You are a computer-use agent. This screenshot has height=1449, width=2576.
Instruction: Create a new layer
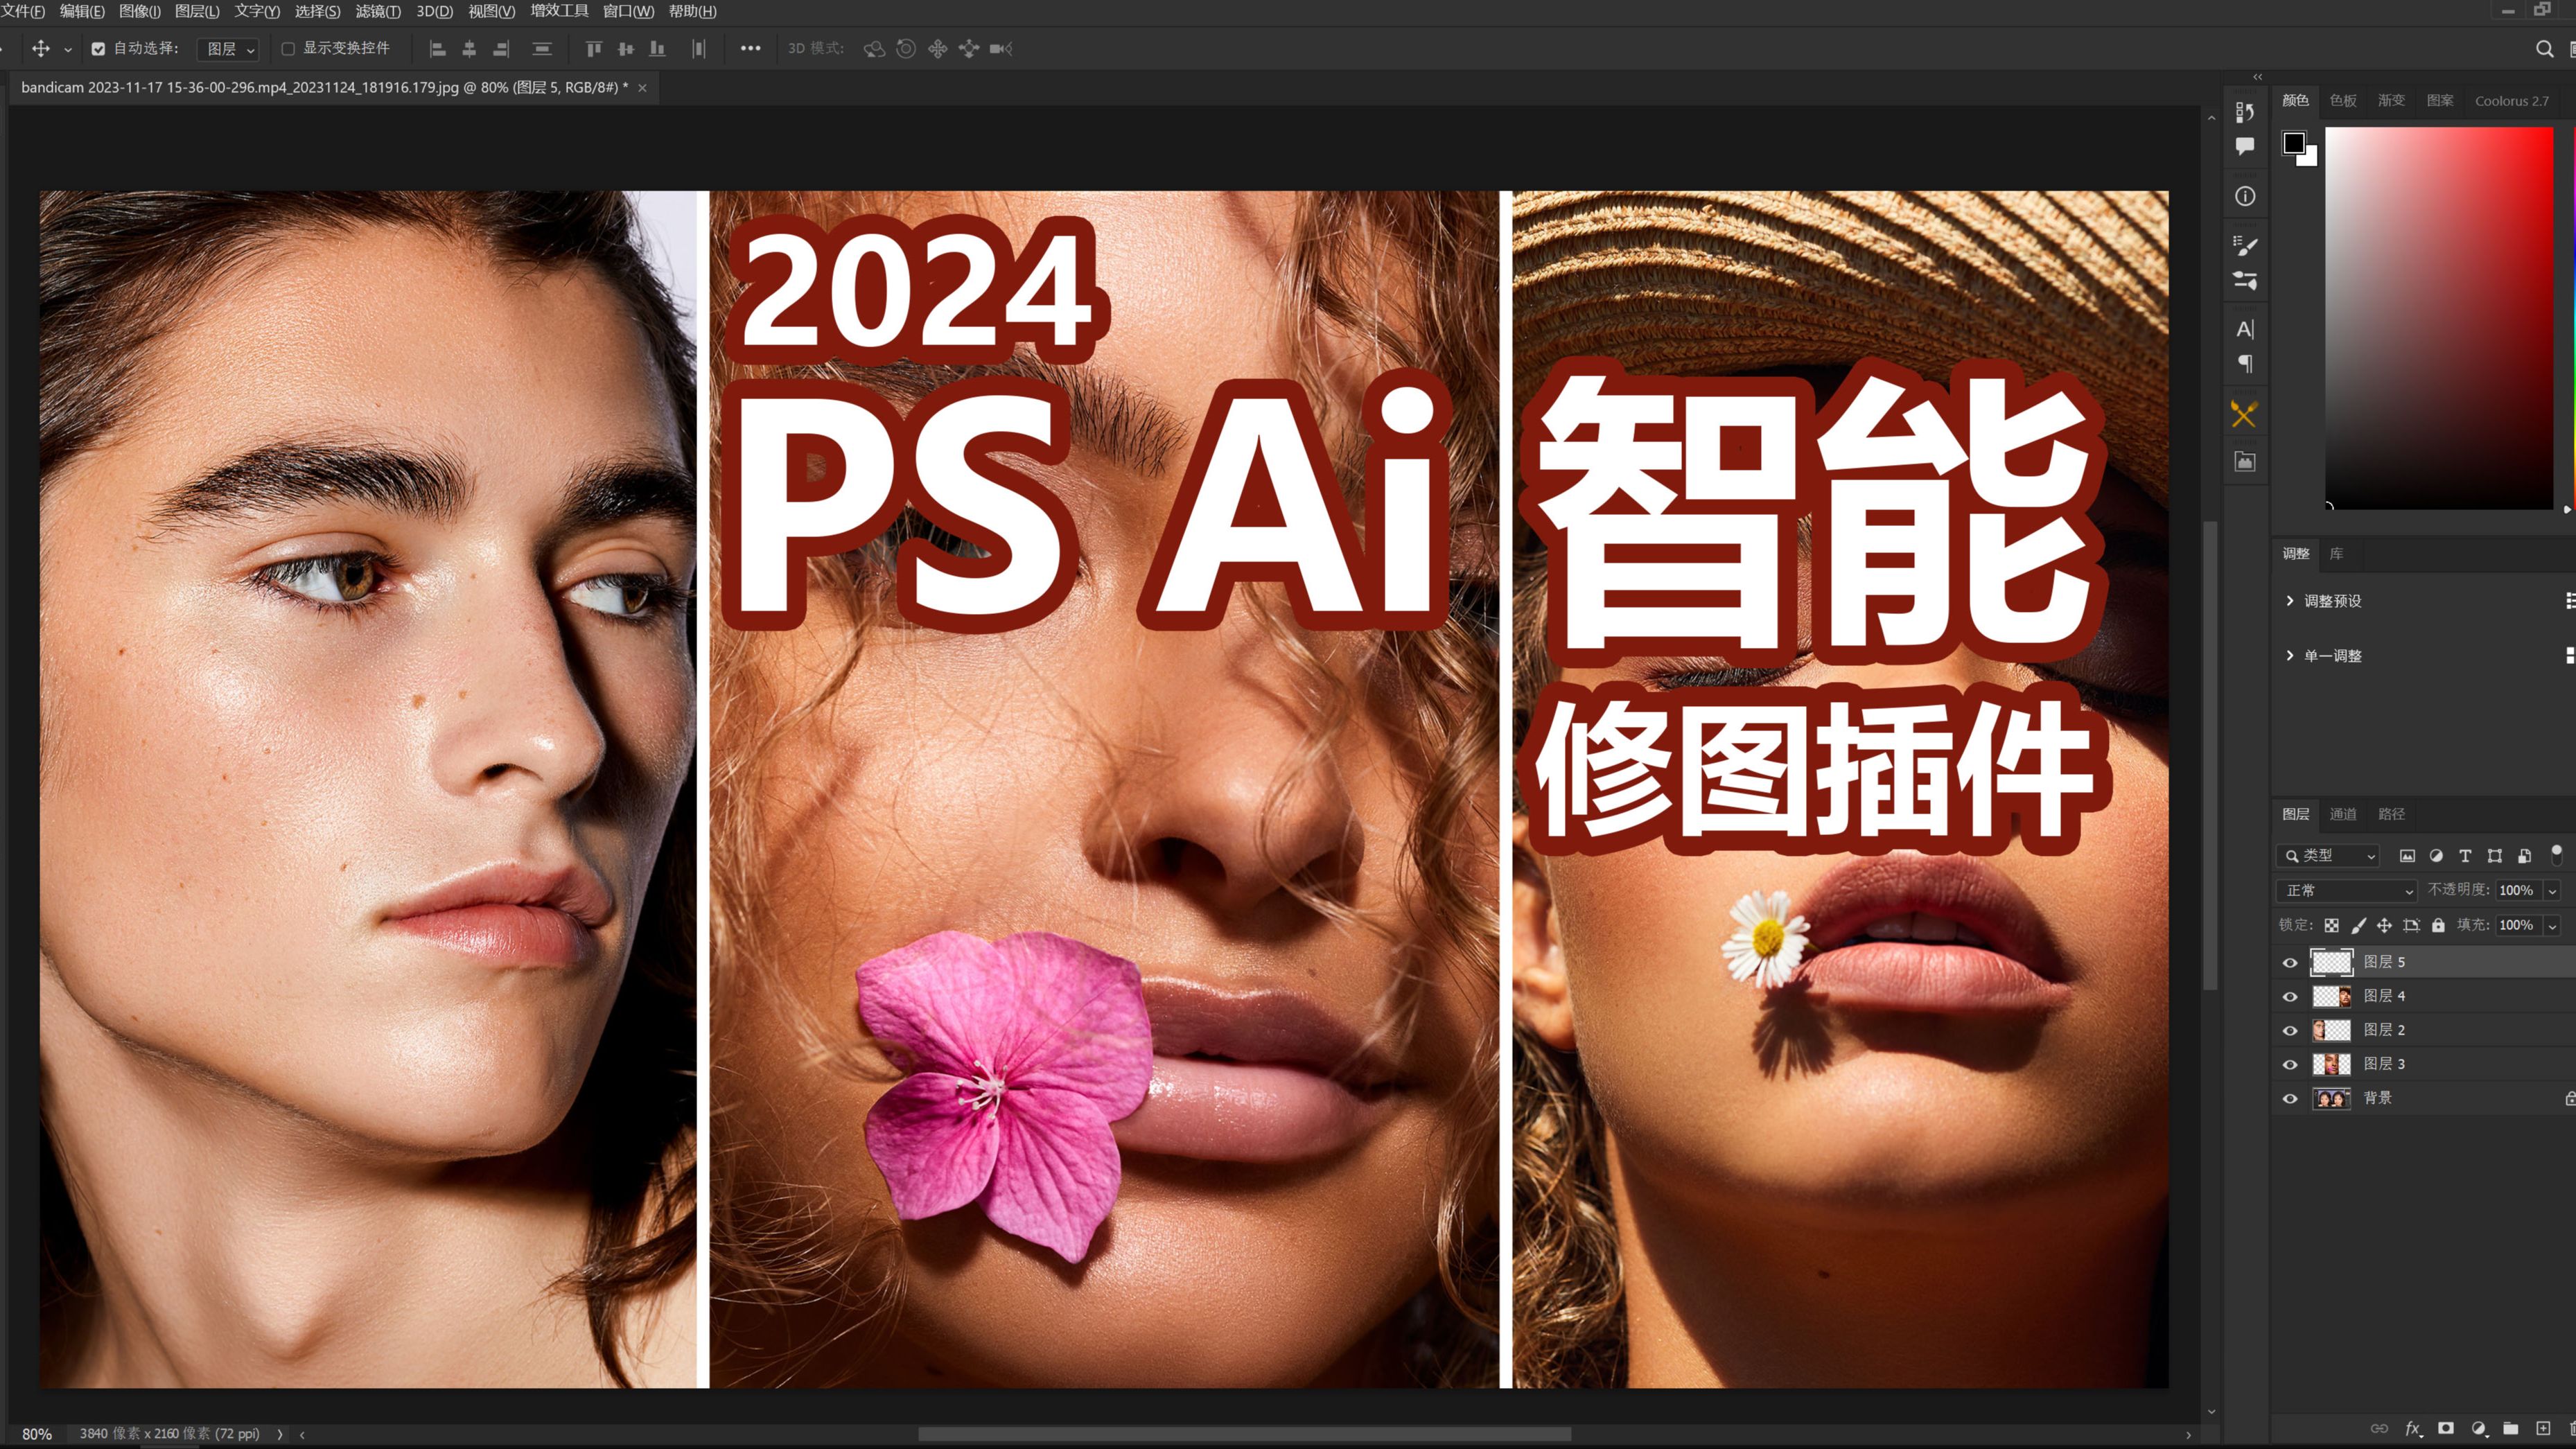[2543, 1428]
